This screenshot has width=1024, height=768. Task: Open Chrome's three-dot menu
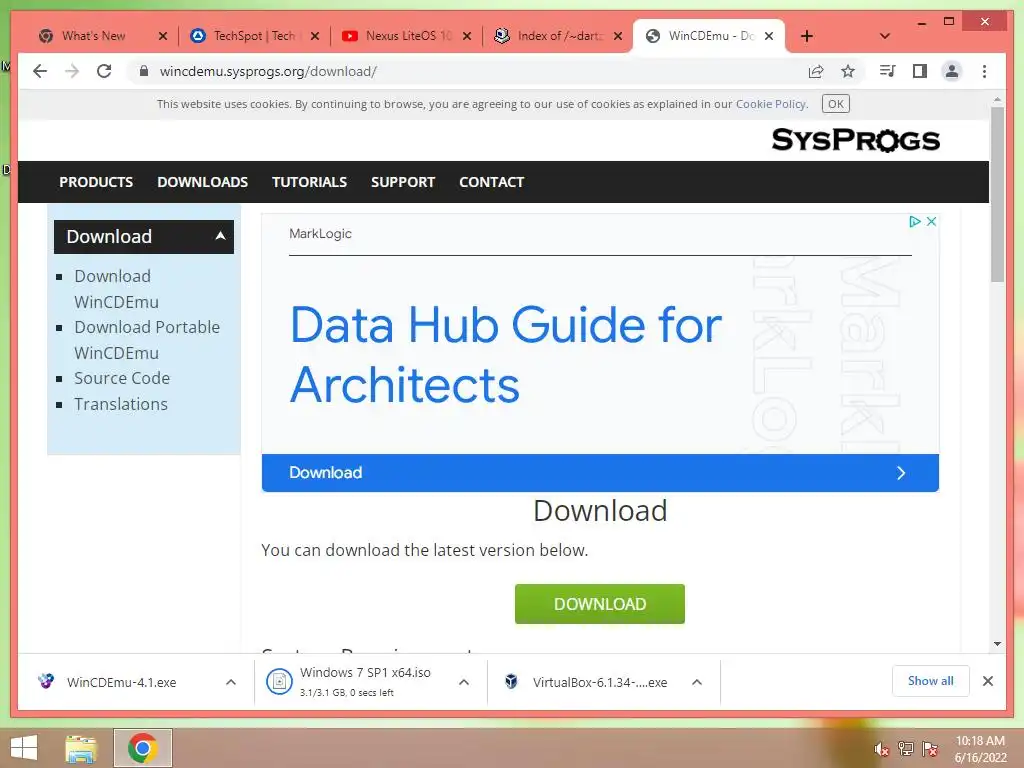984,71
